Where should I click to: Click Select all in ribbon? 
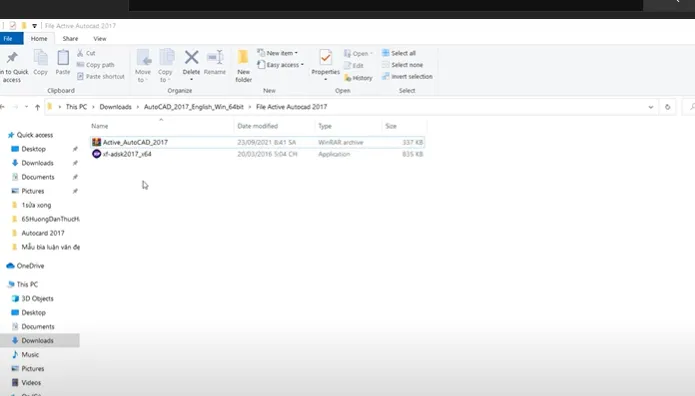(399, 53)
